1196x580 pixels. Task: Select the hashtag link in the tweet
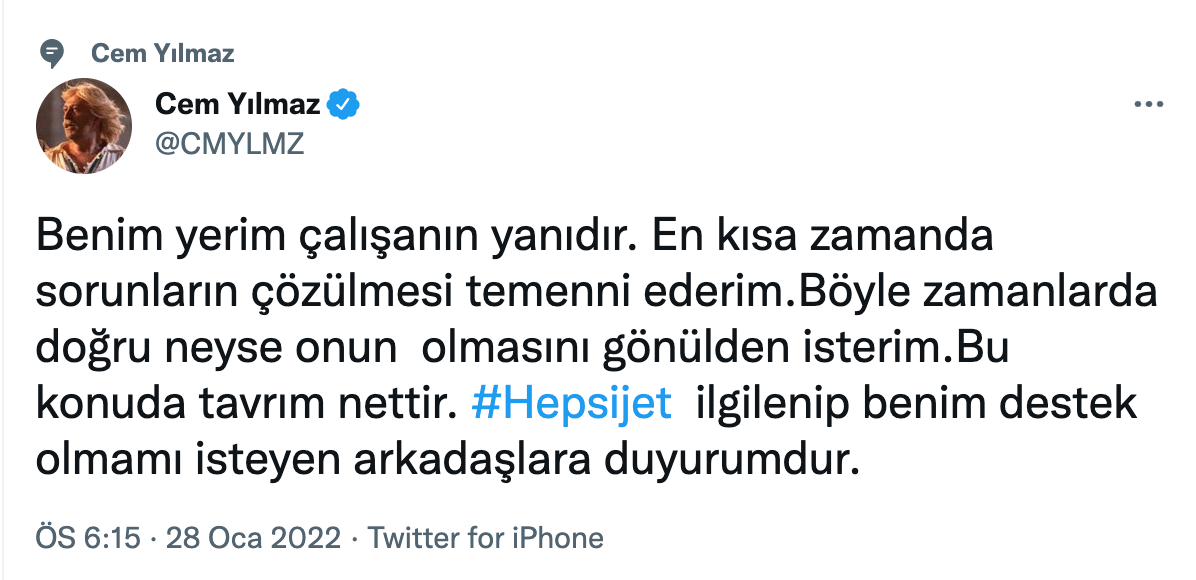tap(571, 403)
